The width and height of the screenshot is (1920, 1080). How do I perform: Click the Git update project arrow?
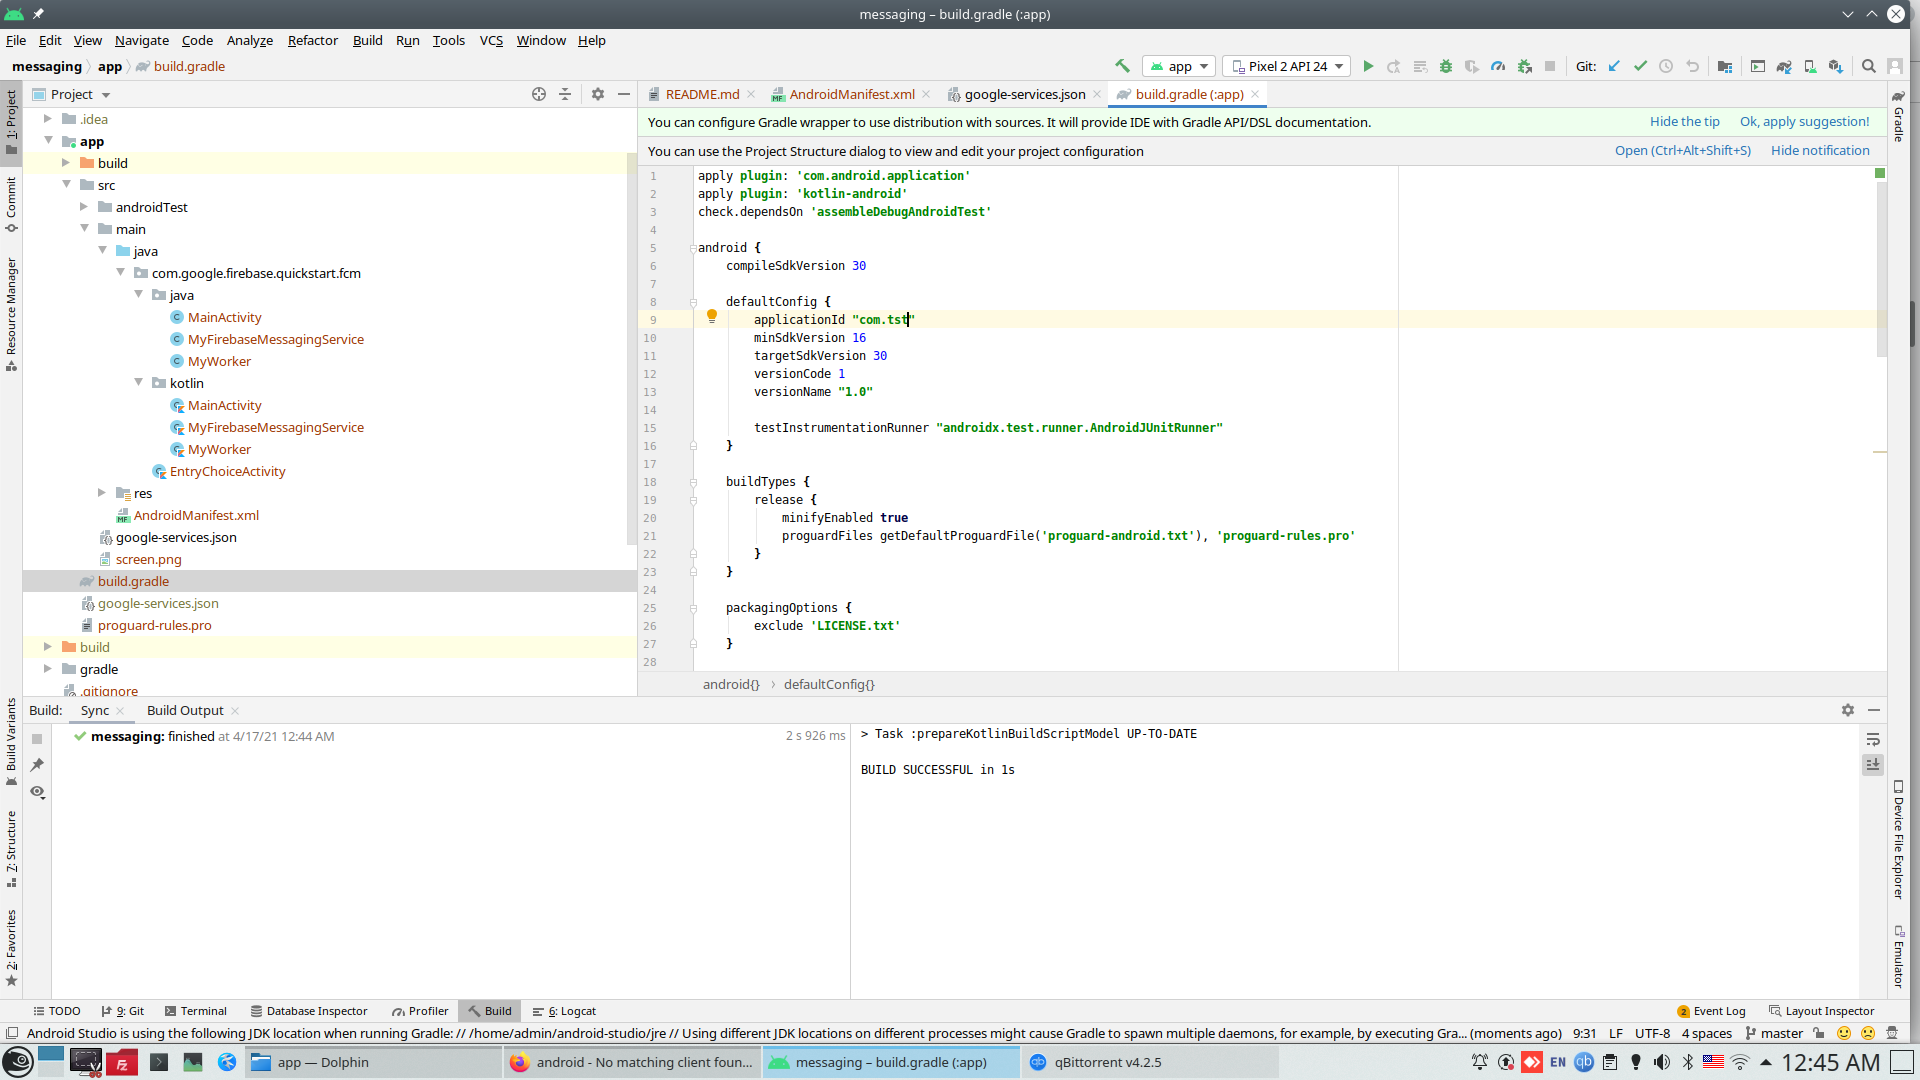pyautogui.click(x=1613, y=66)
